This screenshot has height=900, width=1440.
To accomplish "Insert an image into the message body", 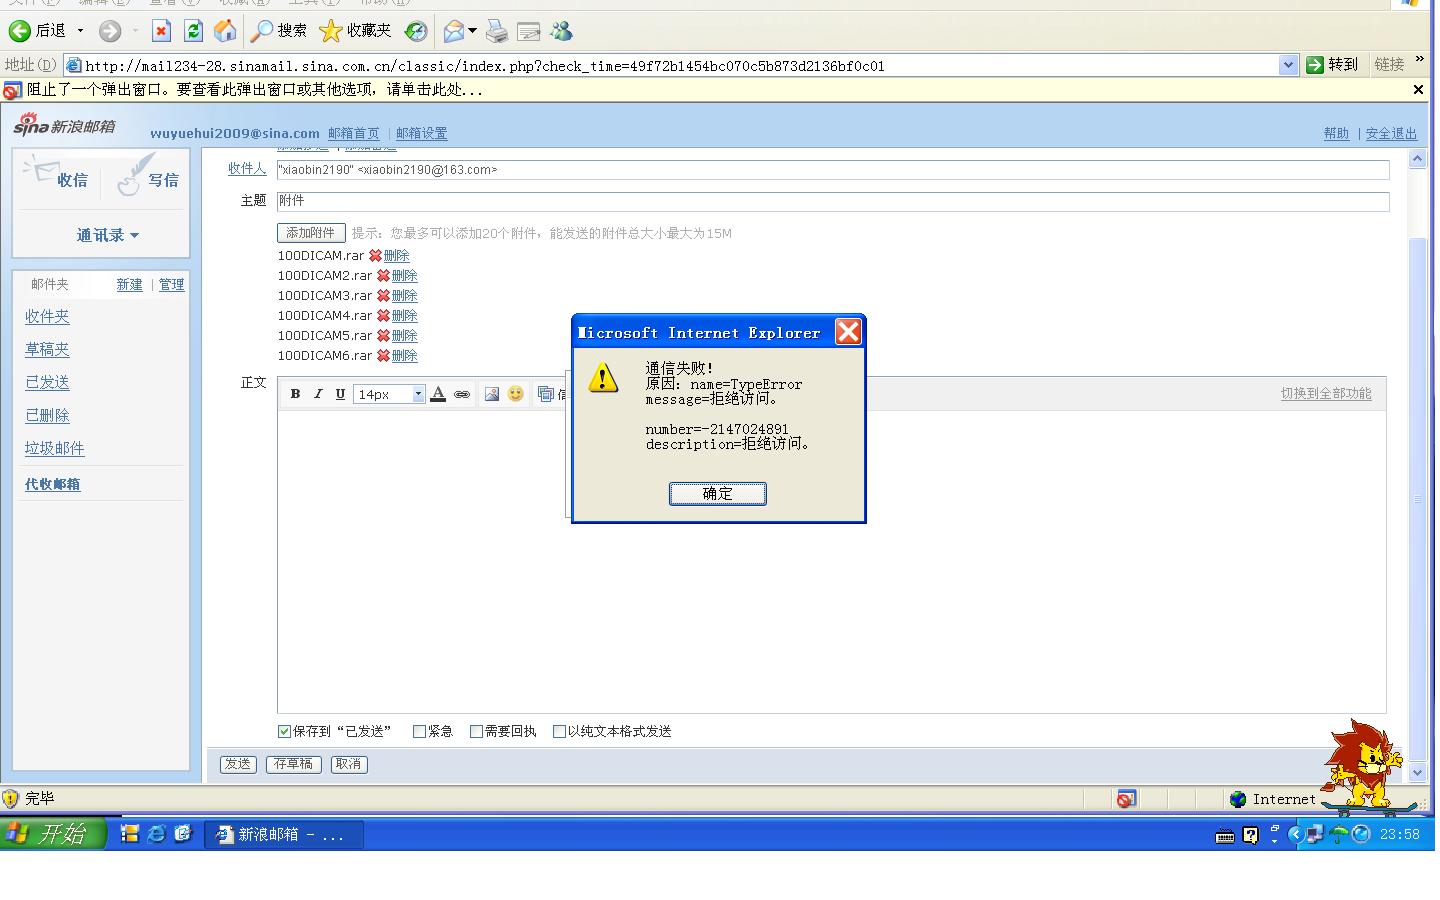I will 491,394.
